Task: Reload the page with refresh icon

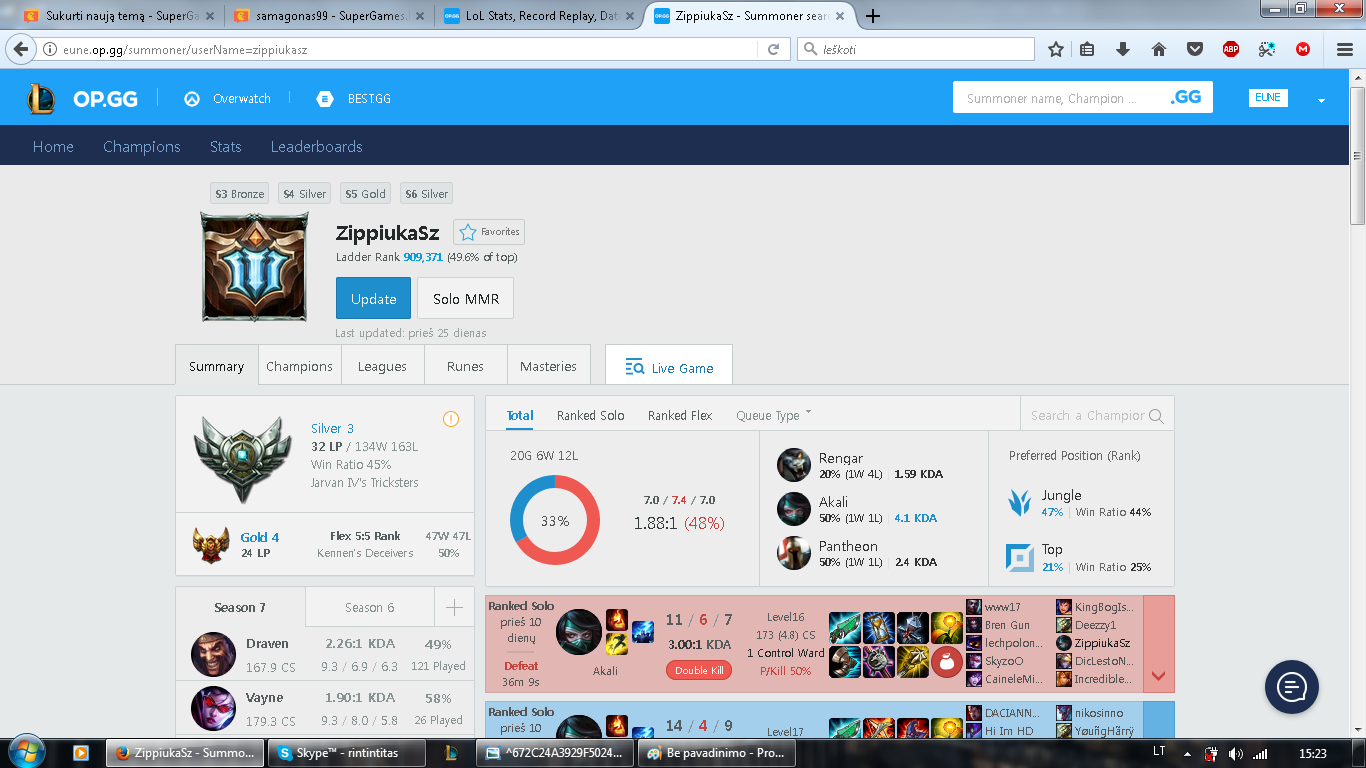Action: 773,49
